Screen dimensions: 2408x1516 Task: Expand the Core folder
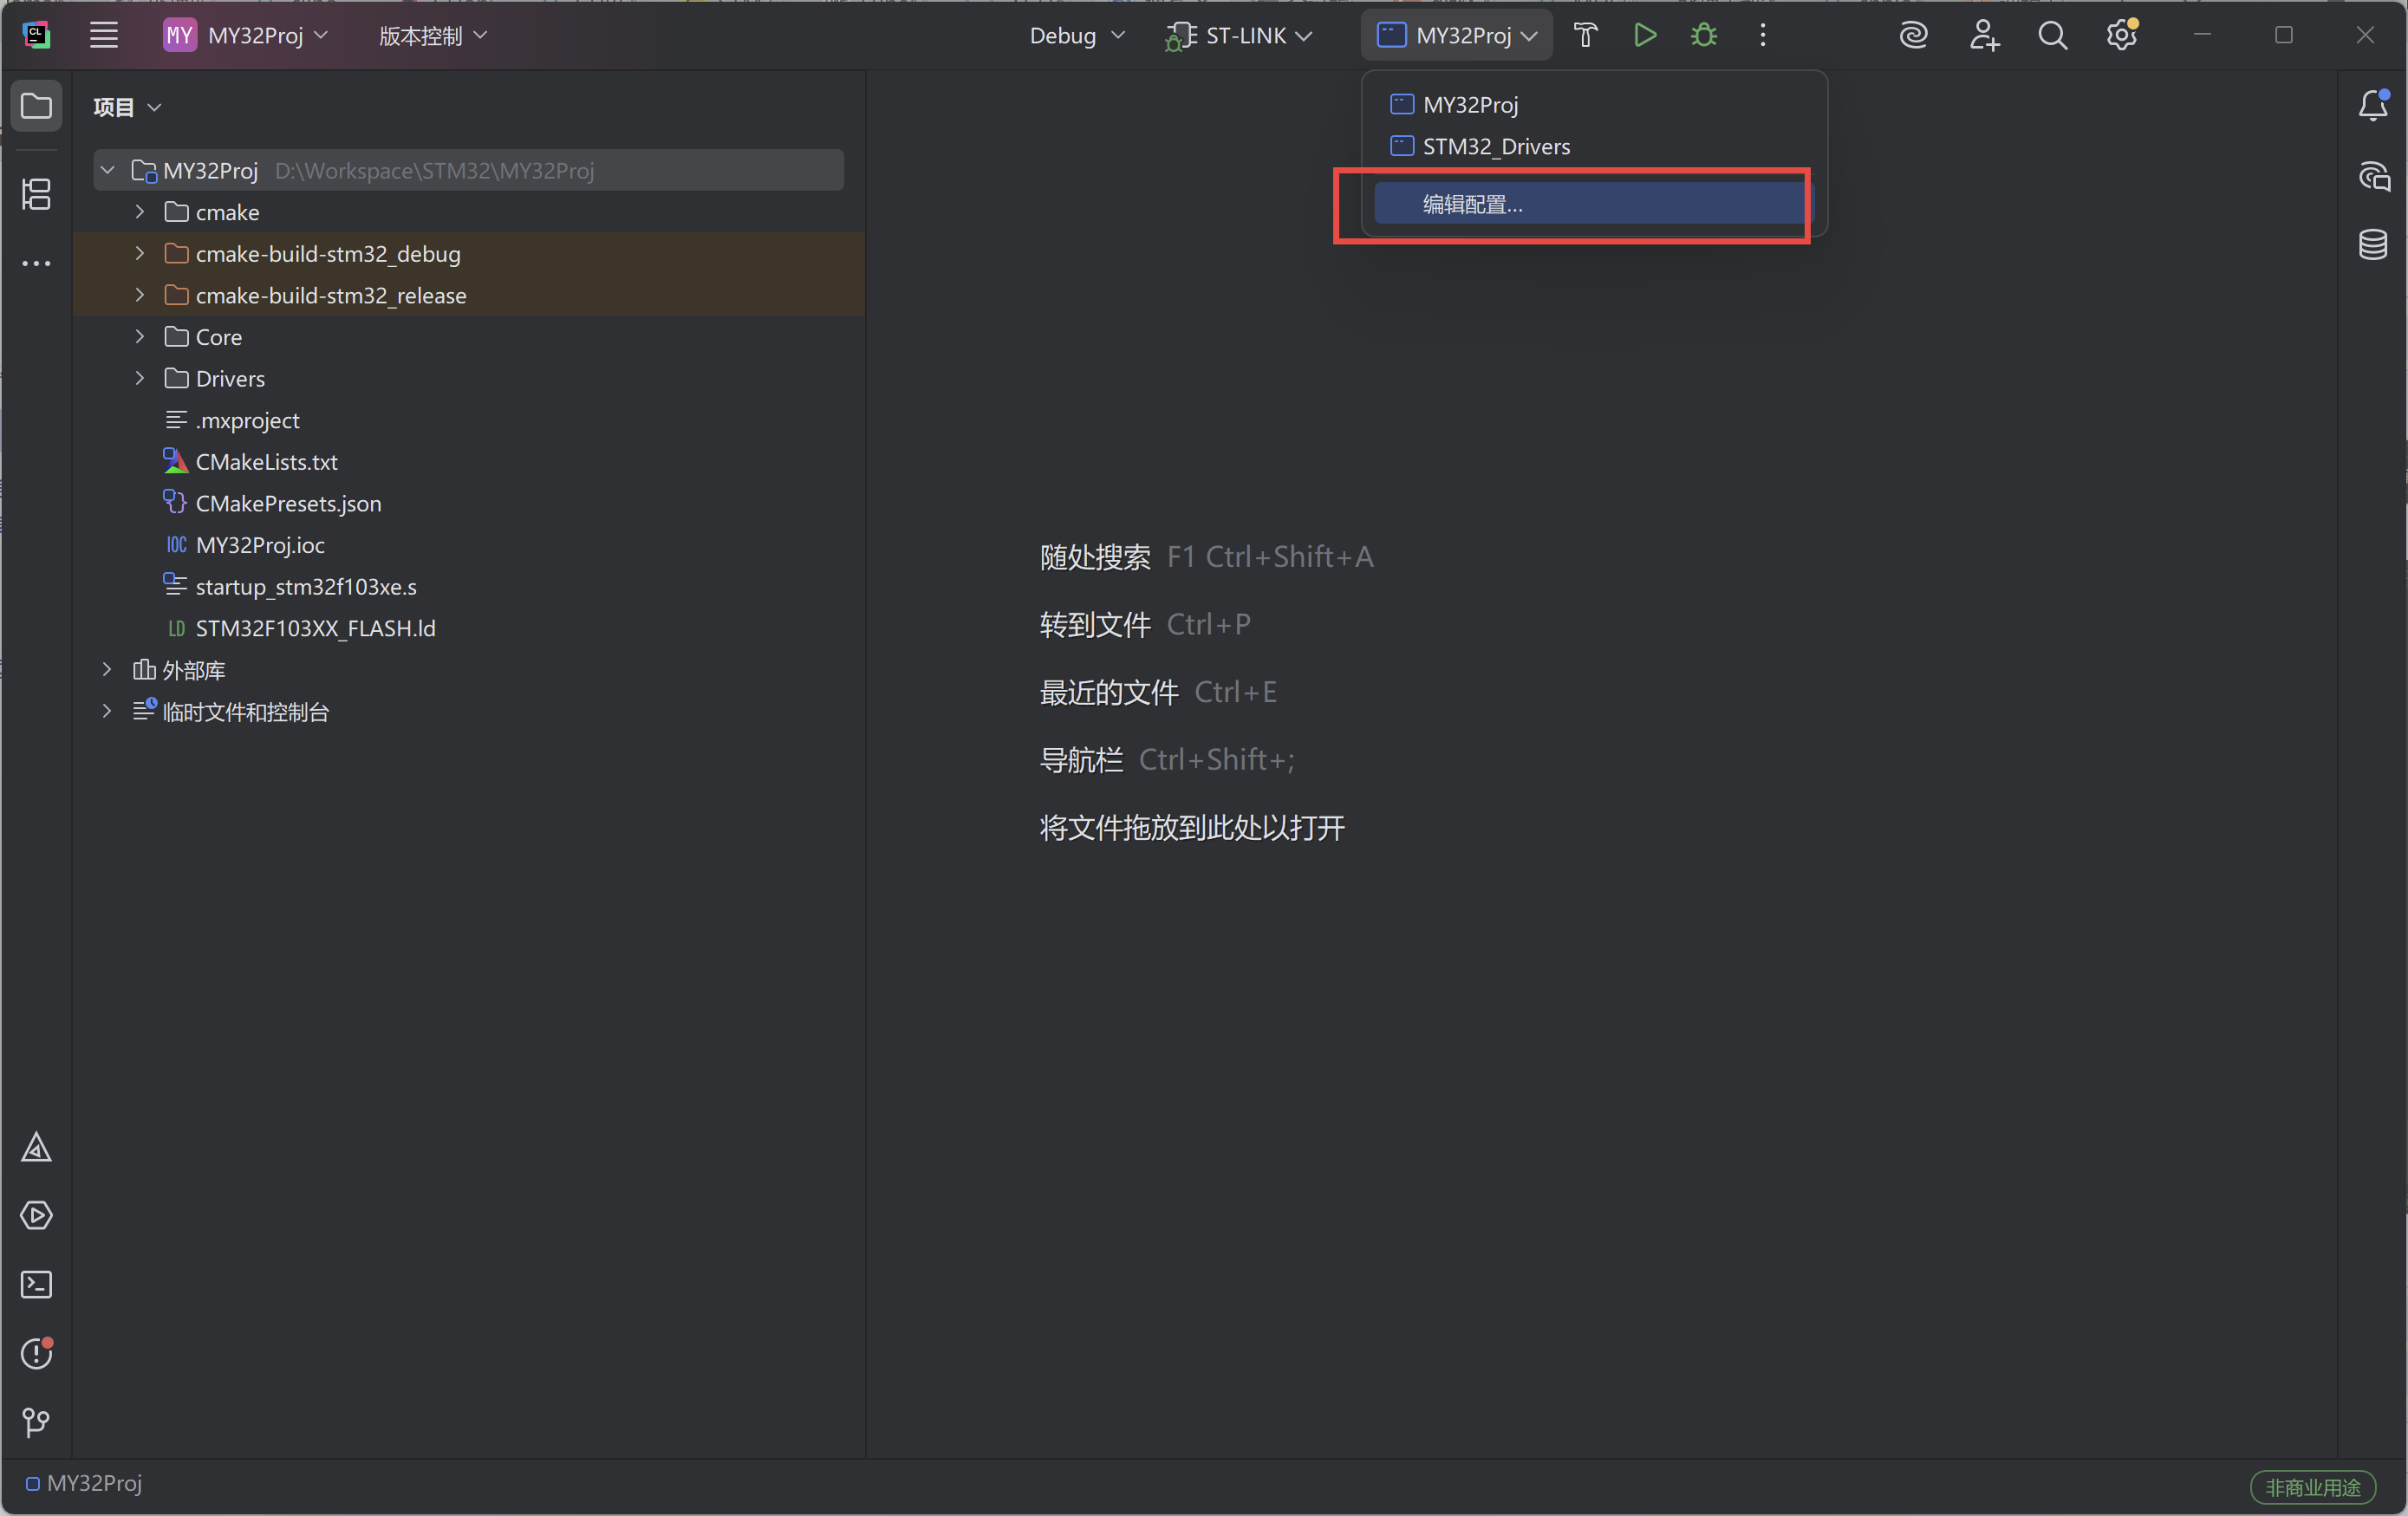140,337
